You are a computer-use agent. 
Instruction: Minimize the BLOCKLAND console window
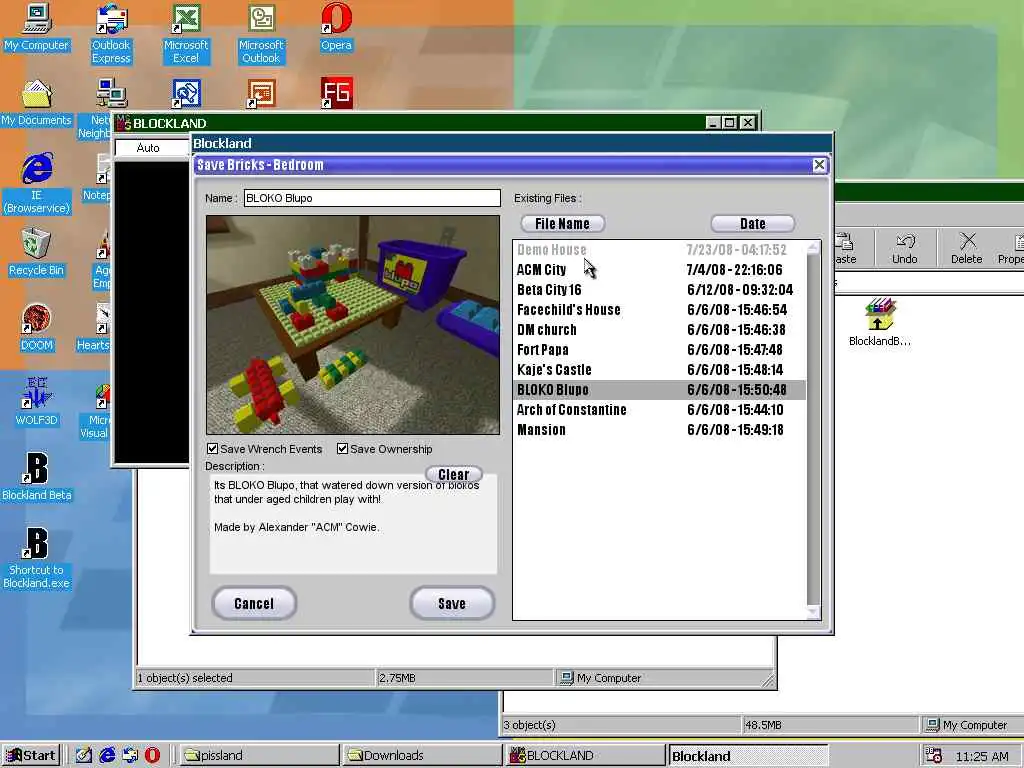click(713, 123)
